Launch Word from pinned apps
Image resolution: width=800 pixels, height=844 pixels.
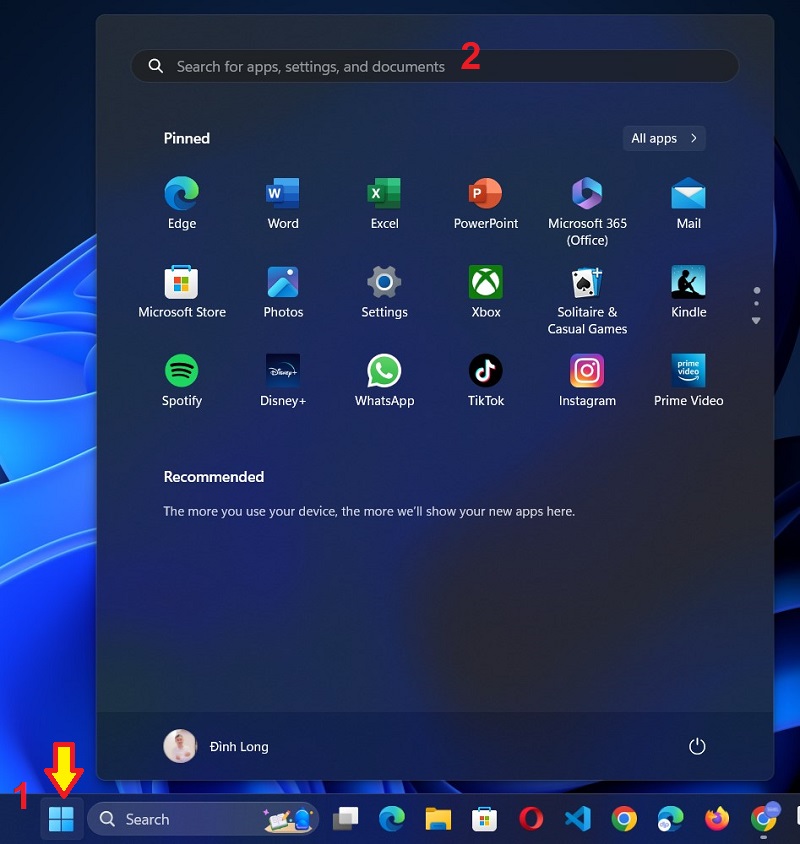[x=283, y=203]
